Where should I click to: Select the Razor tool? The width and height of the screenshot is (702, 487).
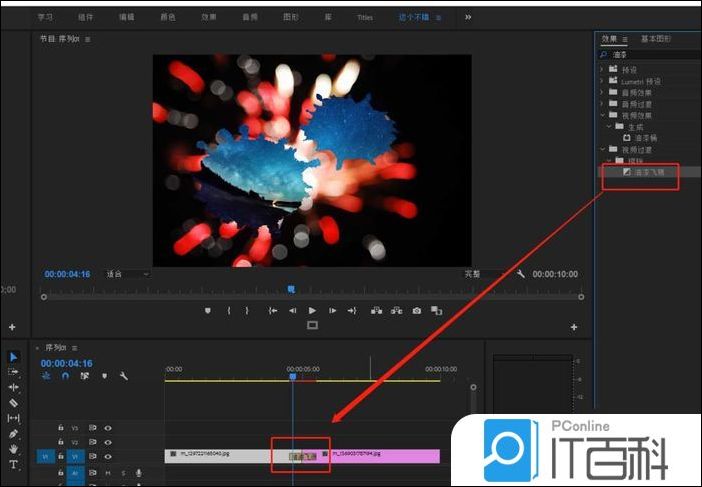click(x=14, y=403)
